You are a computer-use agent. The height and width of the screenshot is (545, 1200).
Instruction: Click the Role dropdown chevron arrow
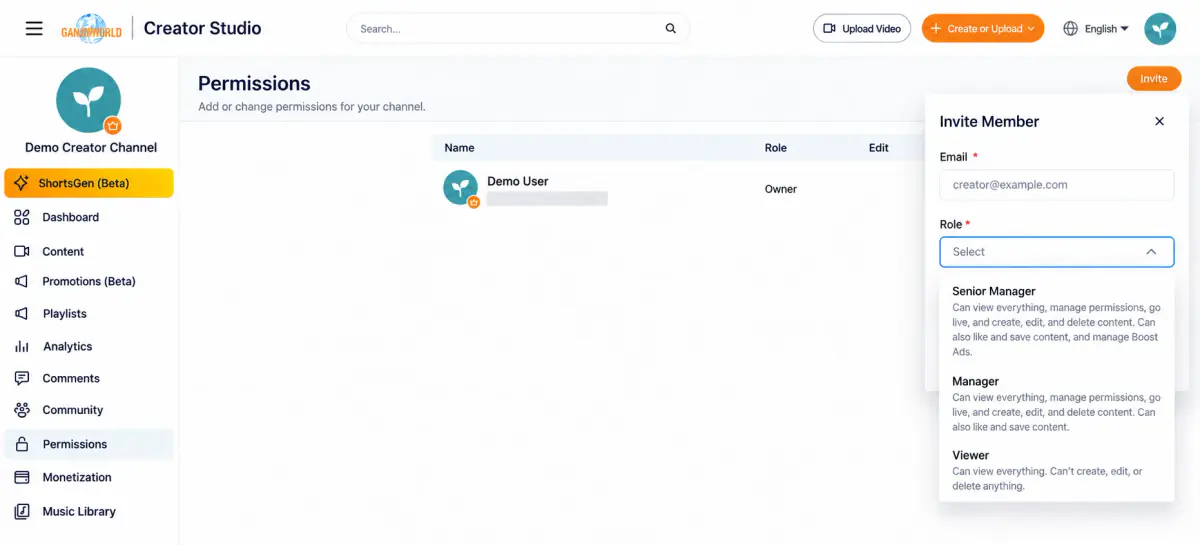(x=1152, y=252)
